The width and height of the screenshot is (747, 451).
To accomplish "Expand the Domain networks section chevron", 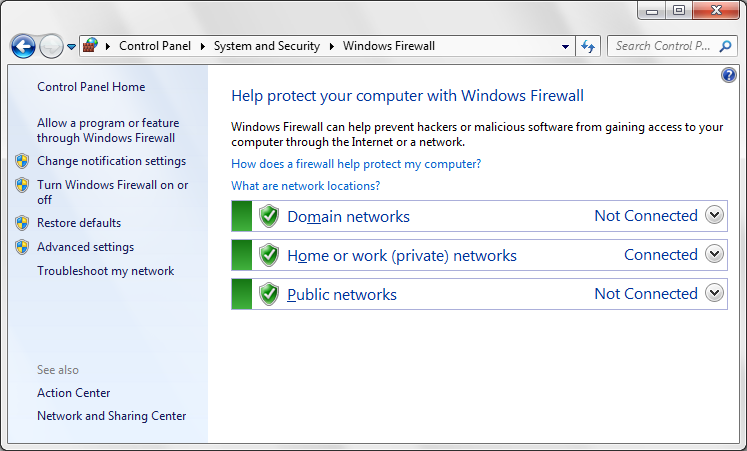I will [714, 215].
